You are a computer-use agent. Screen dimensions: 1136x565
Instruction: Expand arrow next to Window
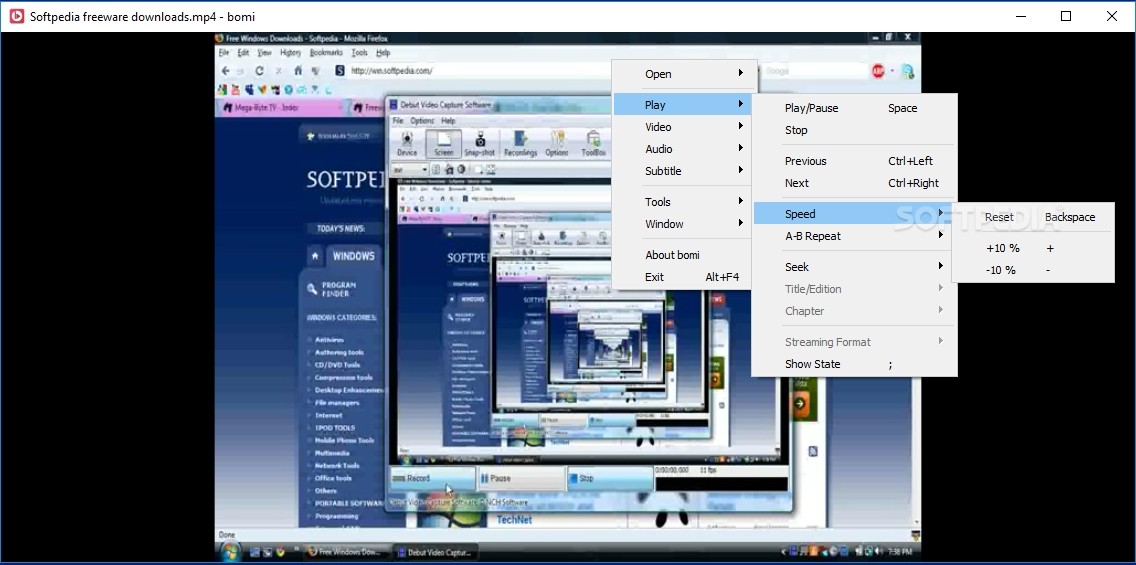(x=740, y=223)
